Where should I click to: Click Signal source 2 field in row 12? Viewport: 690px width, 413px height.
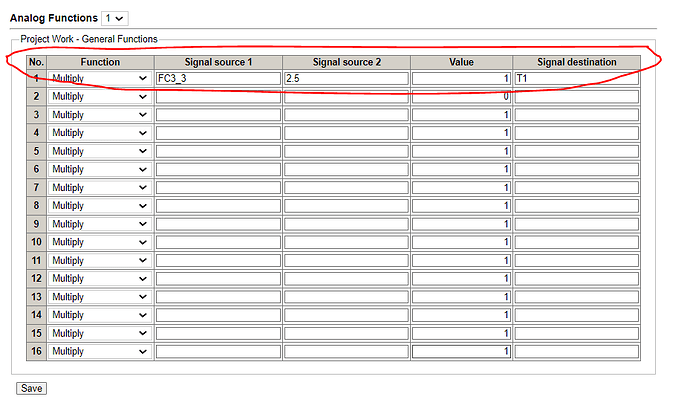pyautogui.click(x=346, y=279)
